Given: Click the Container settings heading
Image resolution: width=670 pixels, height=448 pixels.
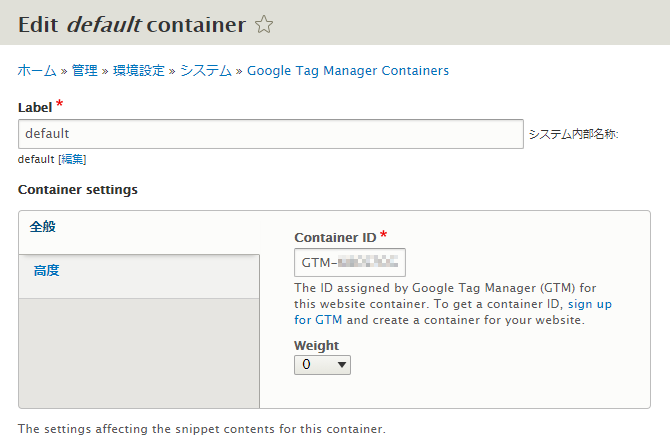Looking at the screenshot, I should [x=78, y=190].
